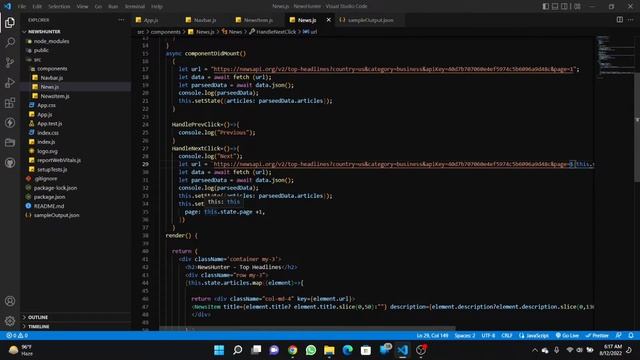Open the Selection menu
The width and height of the screenshot is (640, 360).
59,7
